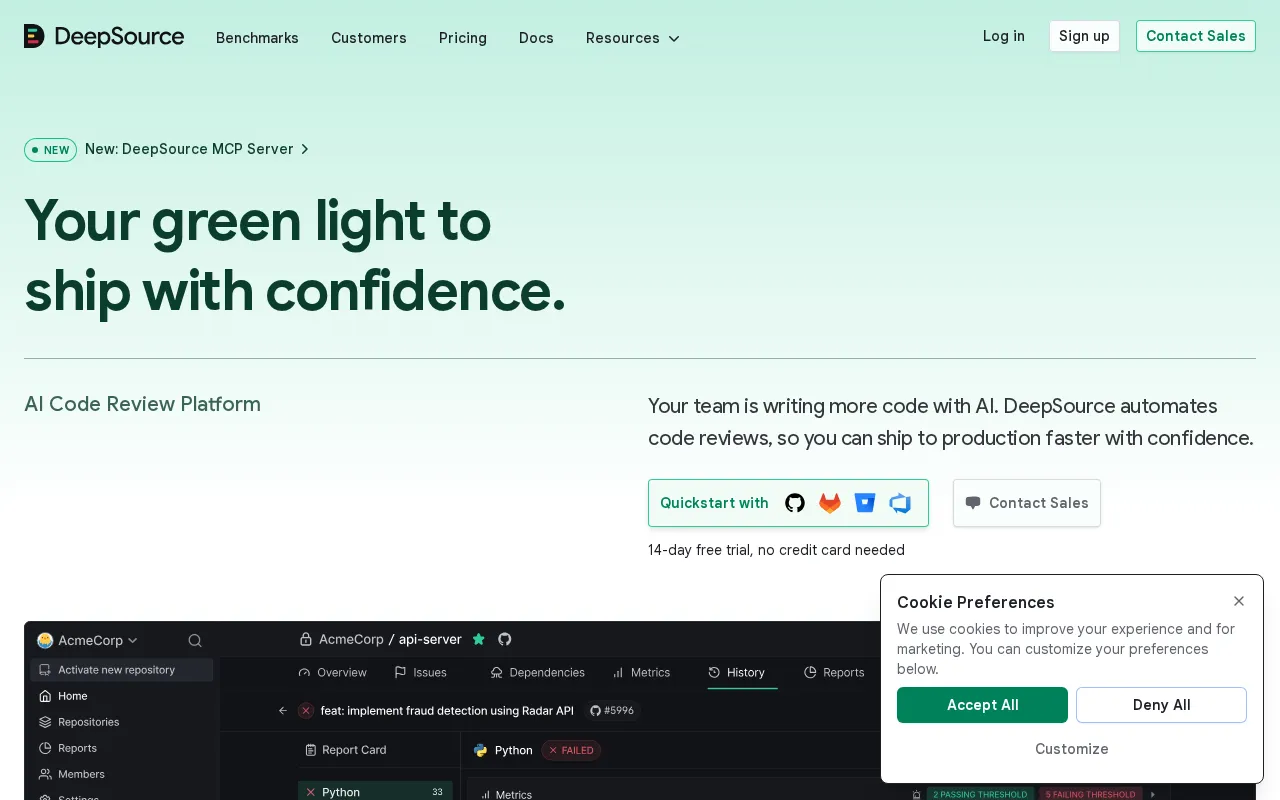Expand the Resources menu
The image size is (1280, 800).
tap(633, 38)
